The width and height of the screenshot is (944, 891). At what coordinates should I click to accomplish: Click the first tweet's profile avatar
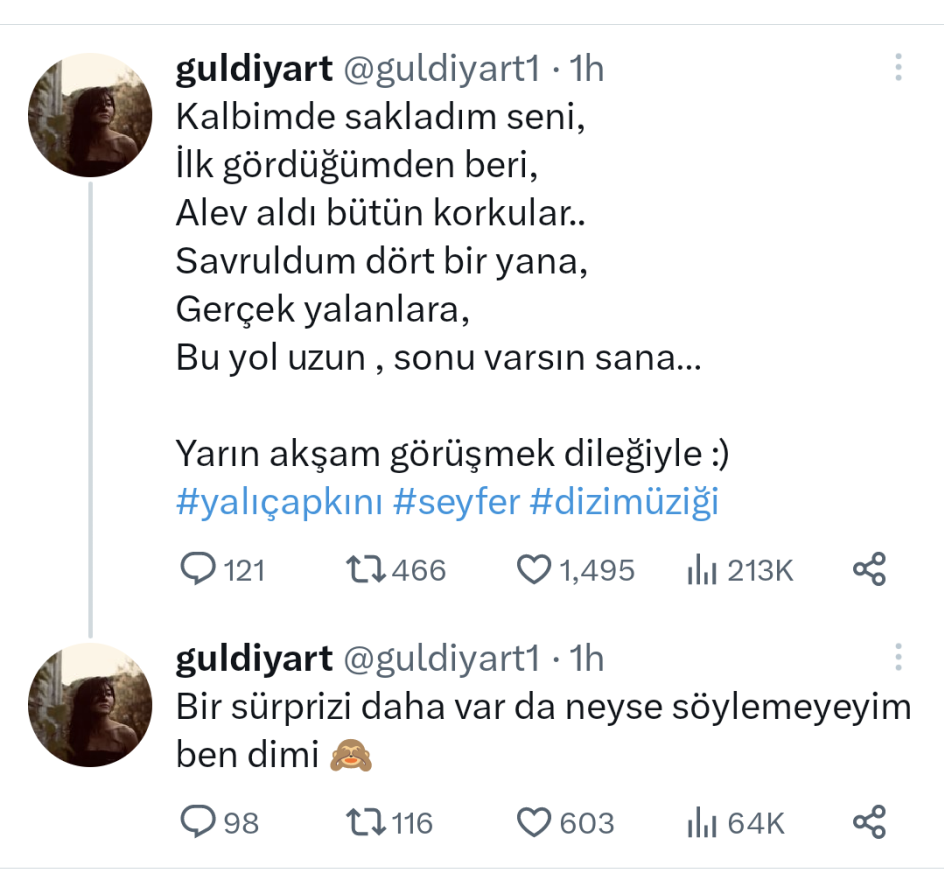[x=90, y=115]
